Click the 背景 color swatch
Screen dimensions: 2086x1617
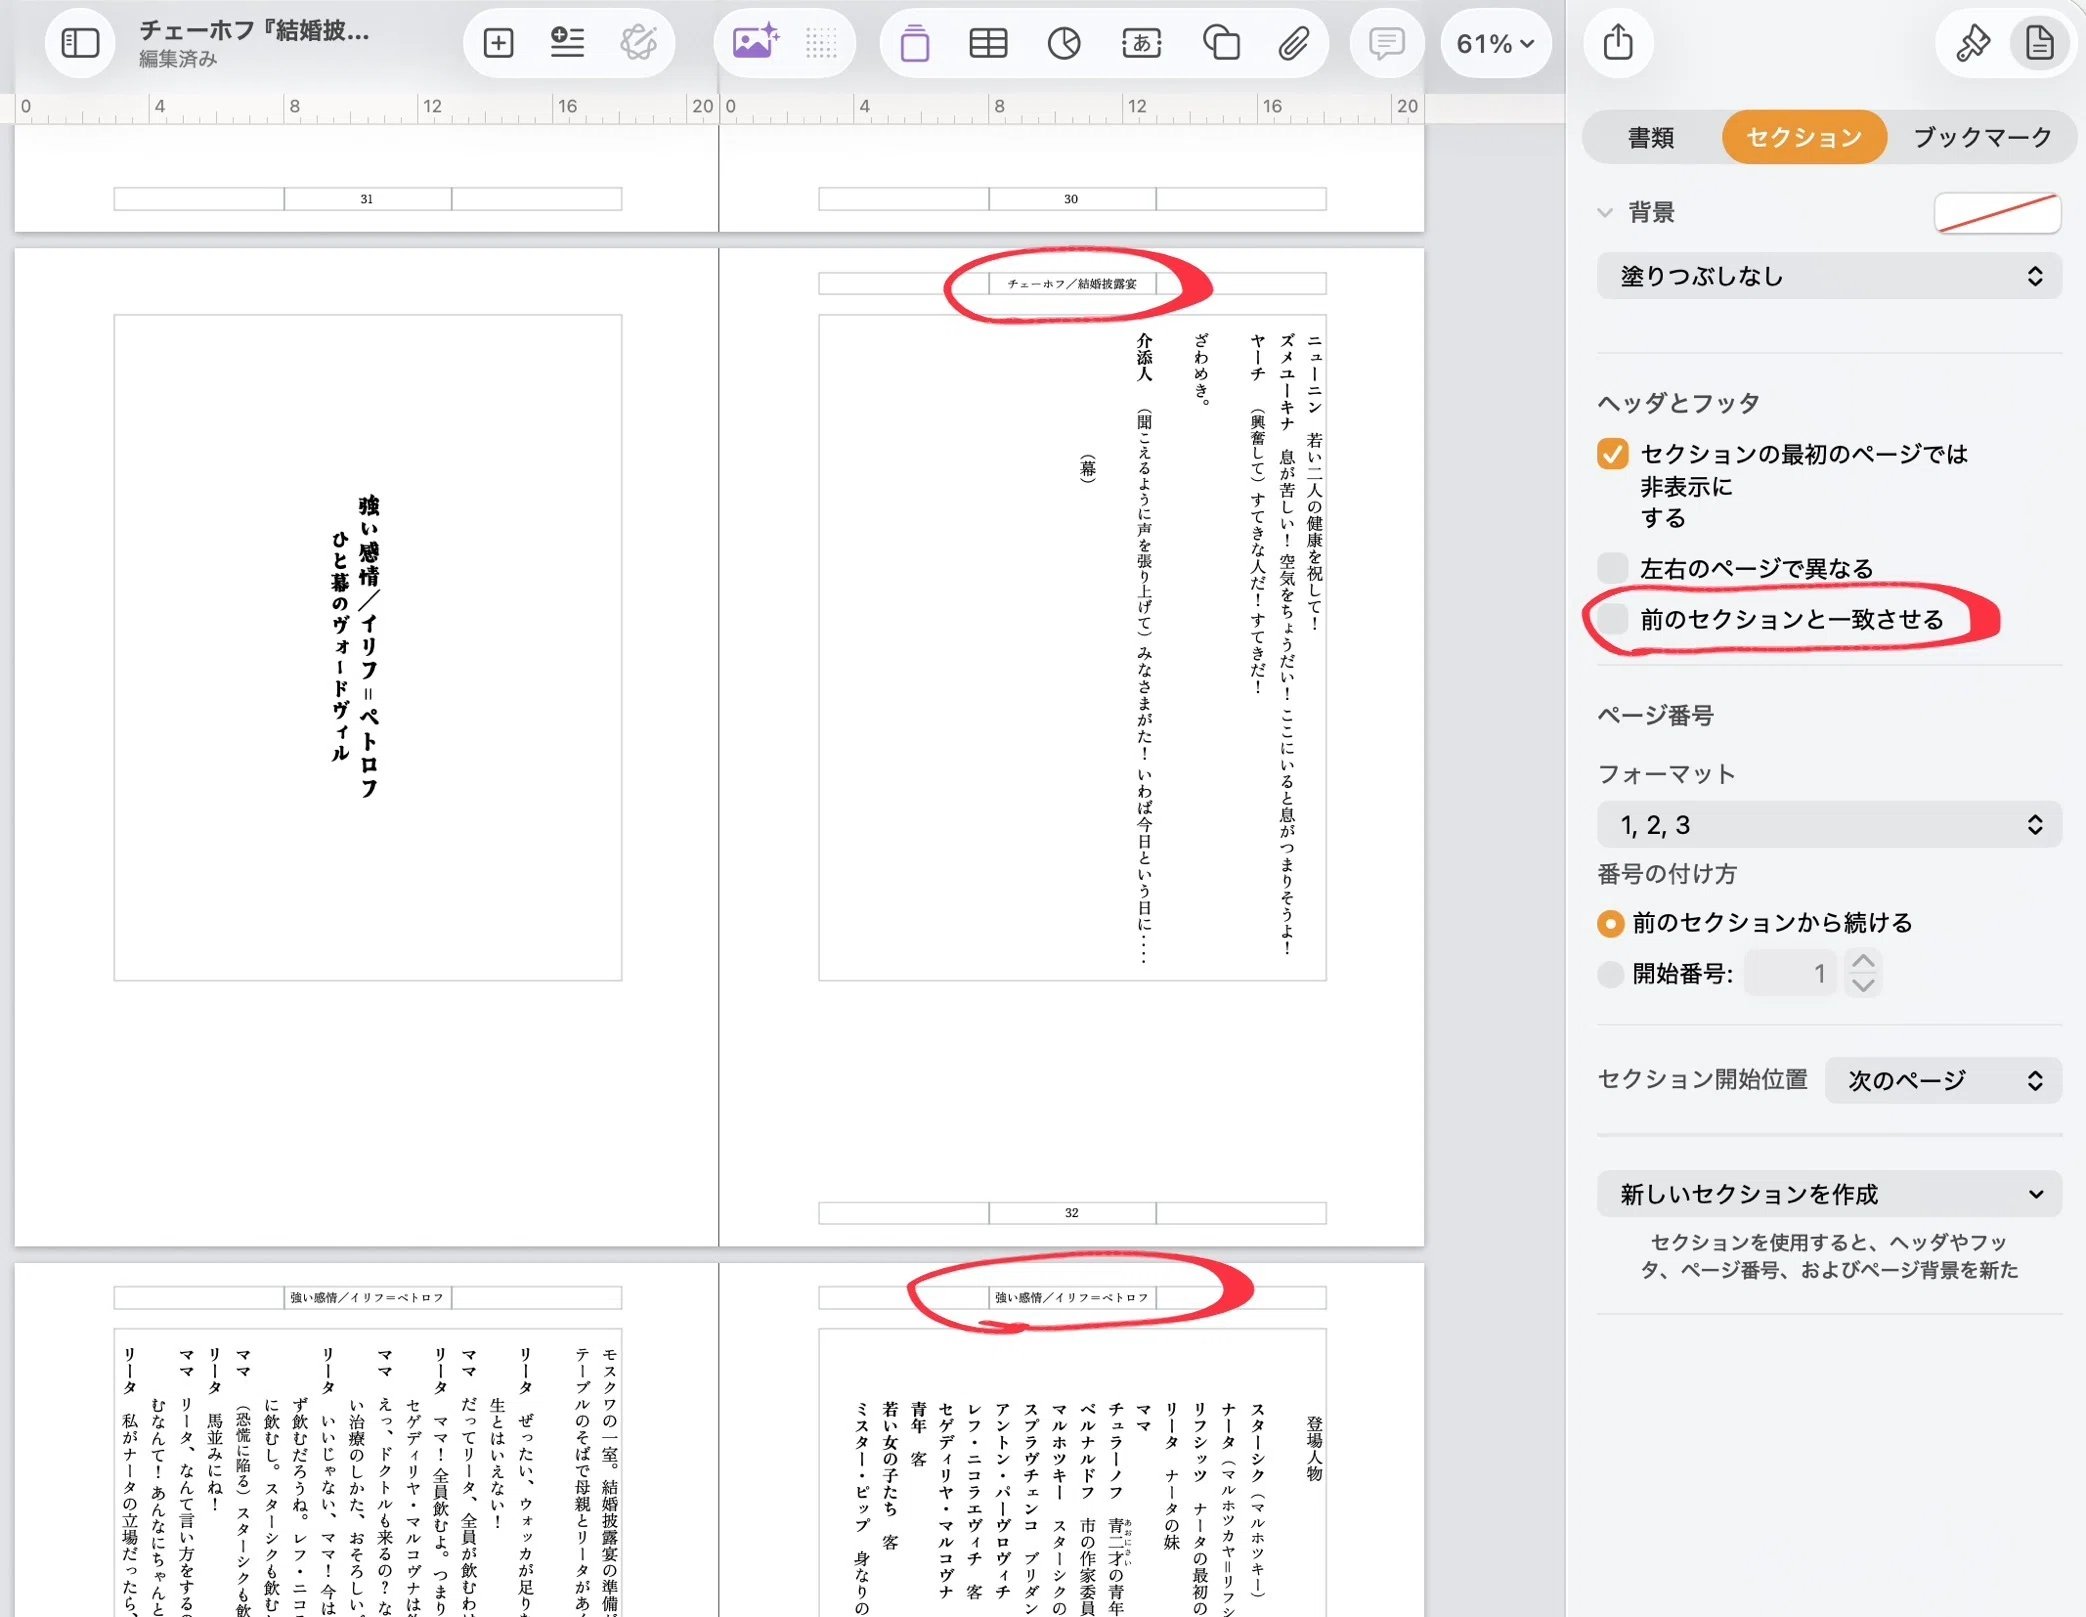[1997, 212]
